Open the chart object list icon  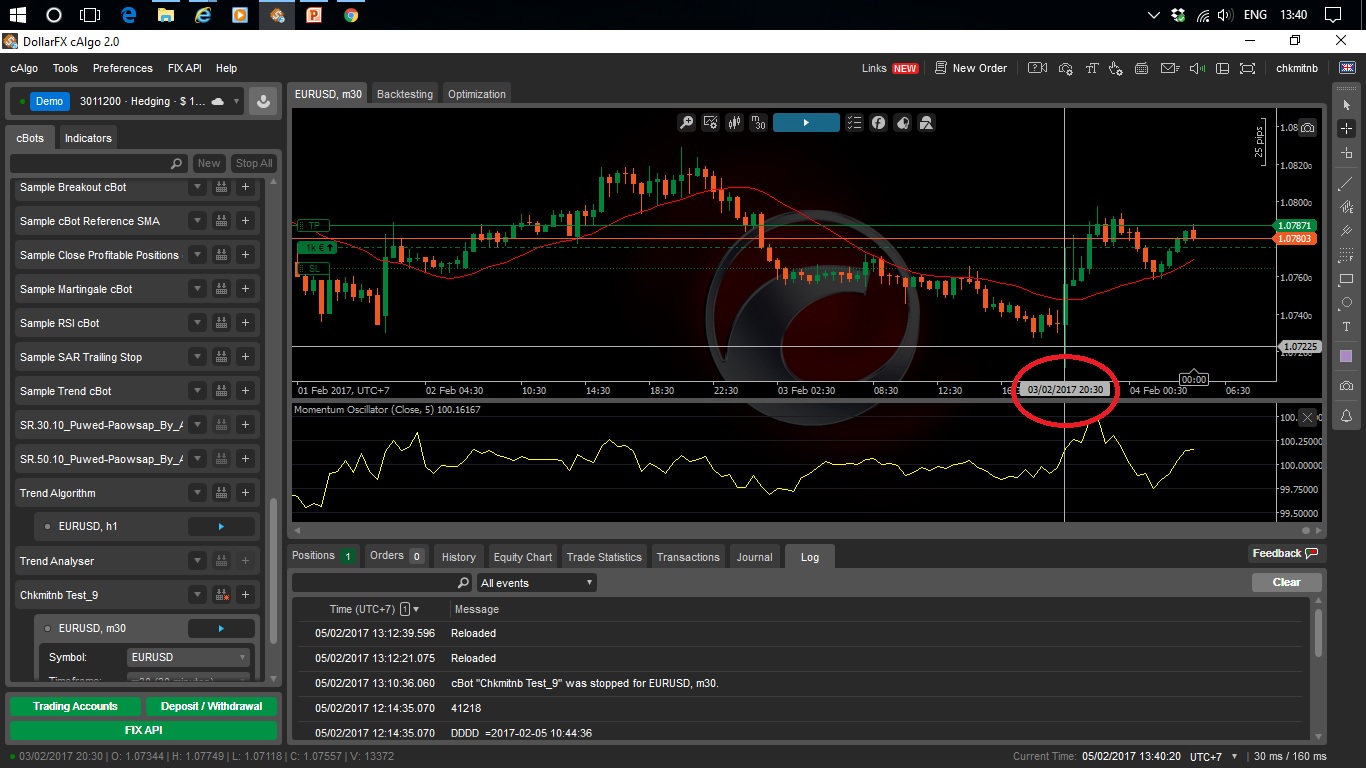(x=854, y=122)
